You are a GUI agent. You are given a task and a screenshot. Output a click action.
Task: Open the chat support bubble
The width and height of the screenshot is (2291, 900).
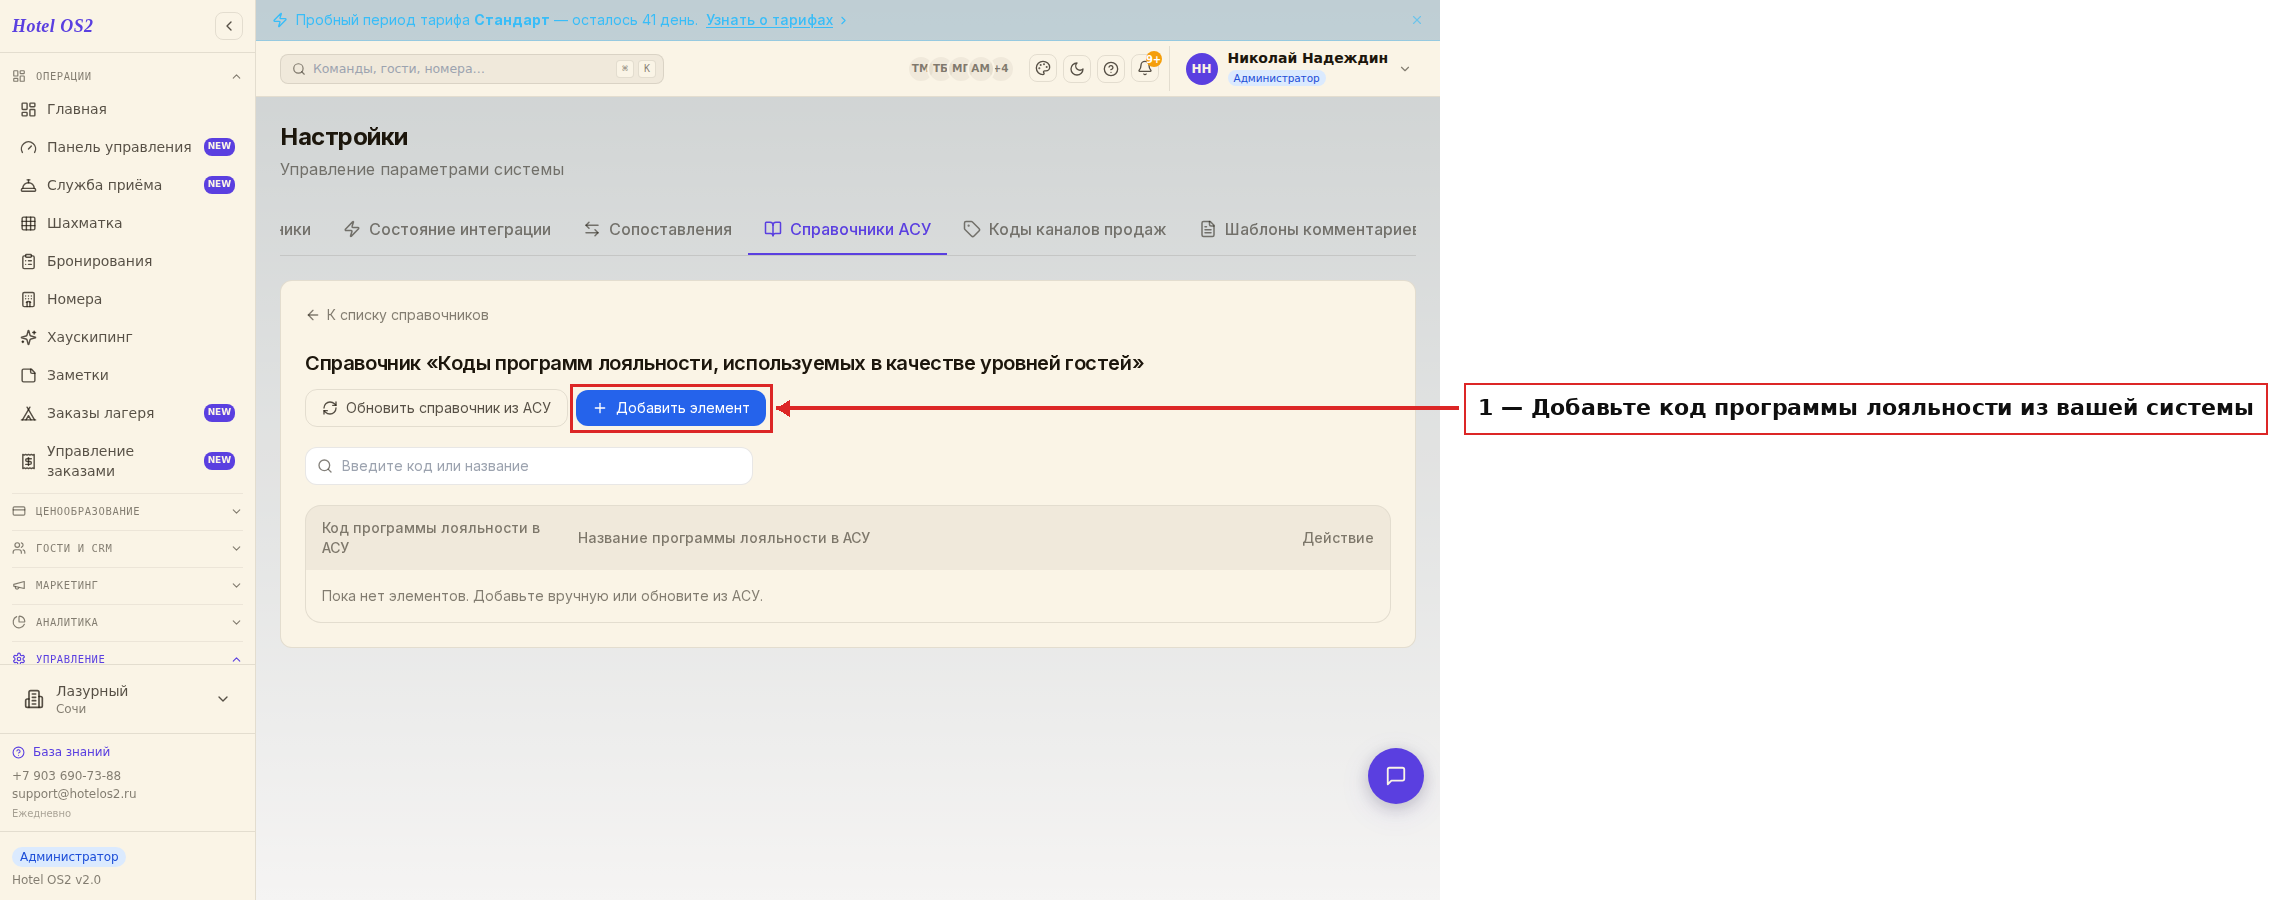tap(1396, 776)
